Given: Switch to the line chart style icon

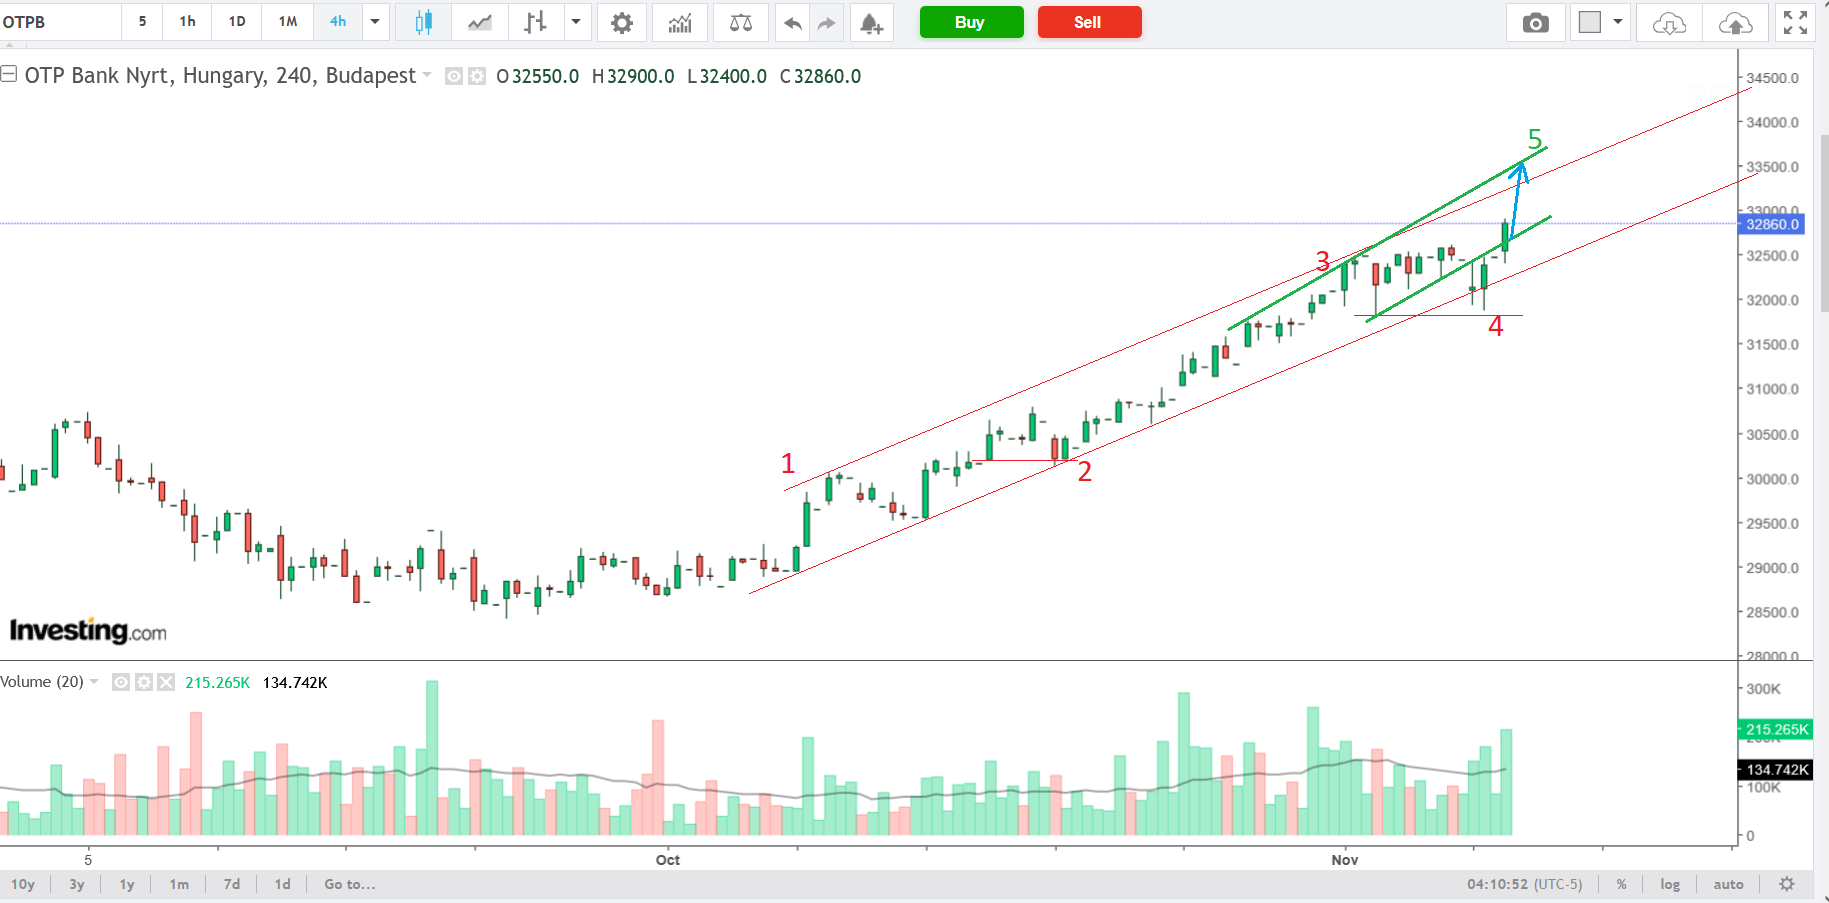Looking at the screenshot, I should (480, 22).
